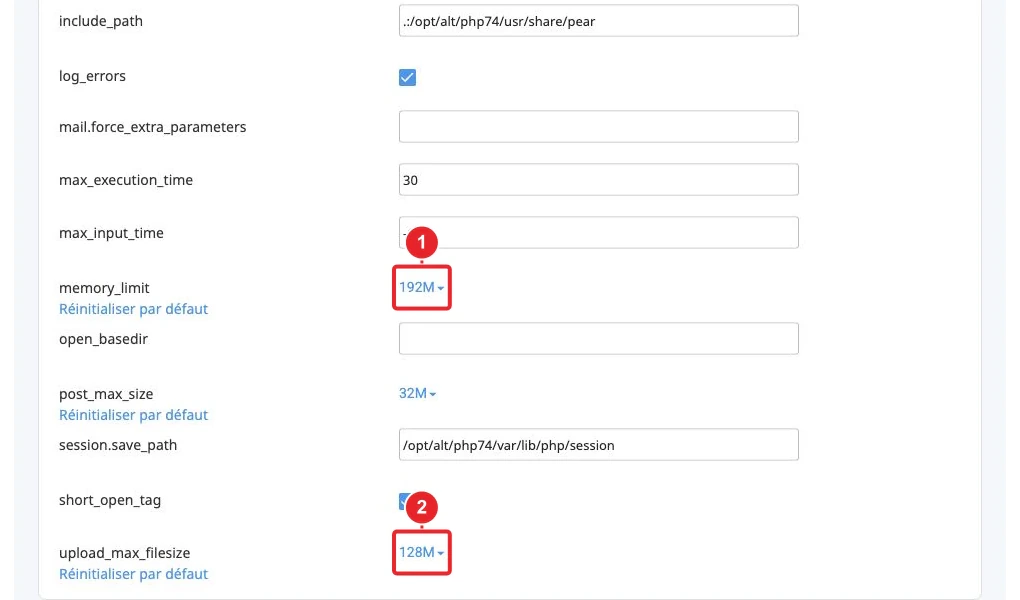Click the include_path input field

click(598, 21)
